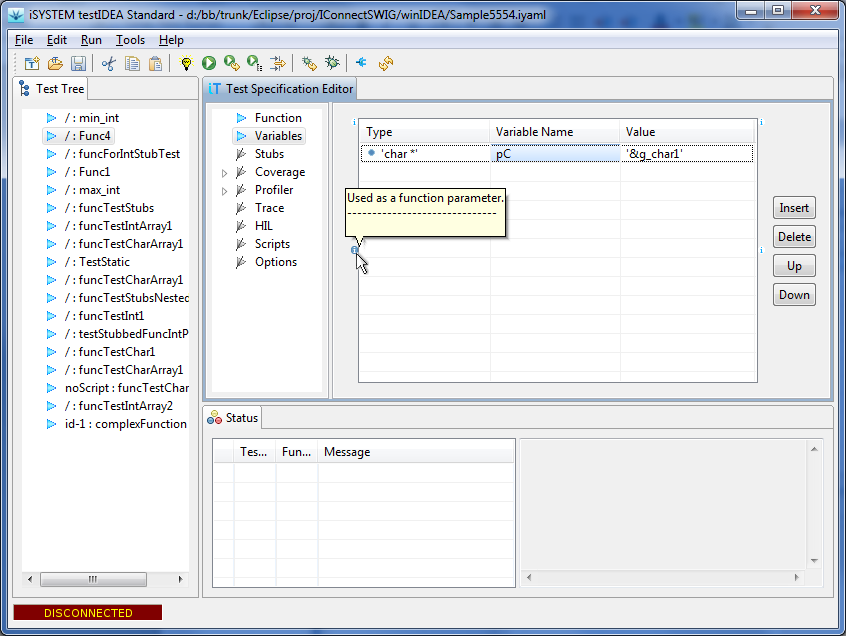
Task: Select test '/ : max_int'
Action: point(92,190)
